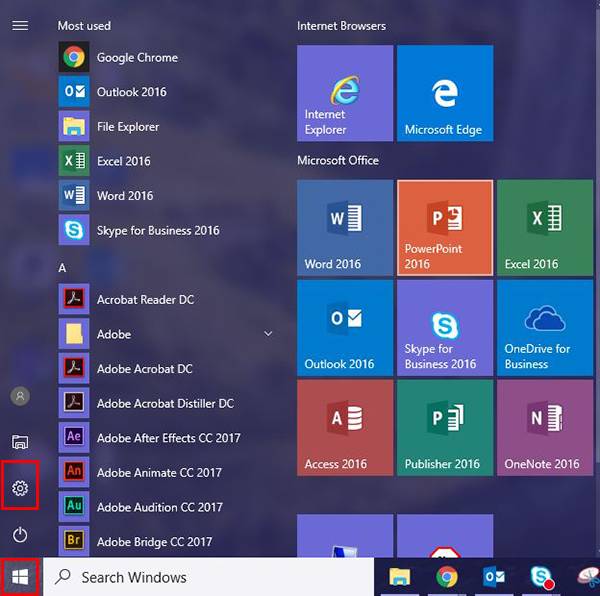The height and width of the screenshot is (596, 600).
Task: Click the 'Microsoft Office' group title
Action: (338, 160)
